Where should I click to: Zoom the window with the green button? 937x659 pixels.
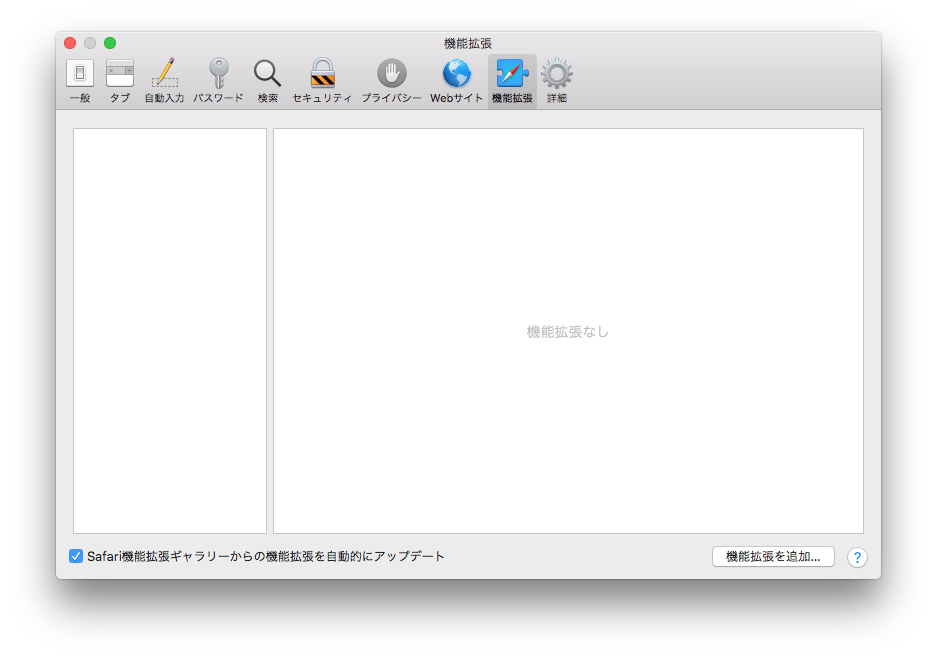(x=110, y=43)
